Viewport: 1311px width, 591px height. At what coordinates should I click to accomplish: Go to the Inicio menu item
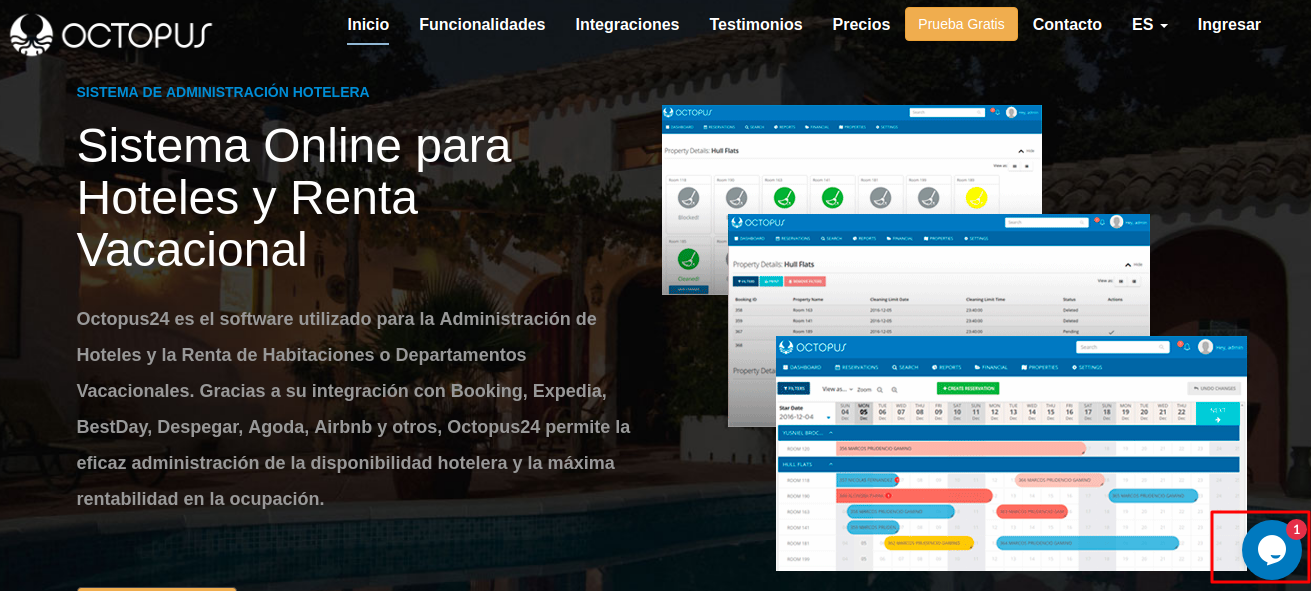coord(368,25)
